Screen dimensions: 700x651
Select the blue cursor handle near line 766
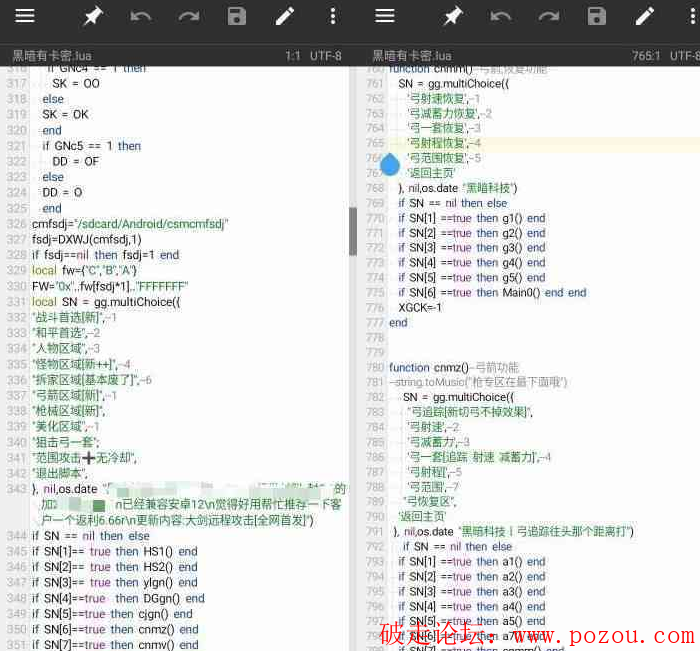click(x=390, y=165)
